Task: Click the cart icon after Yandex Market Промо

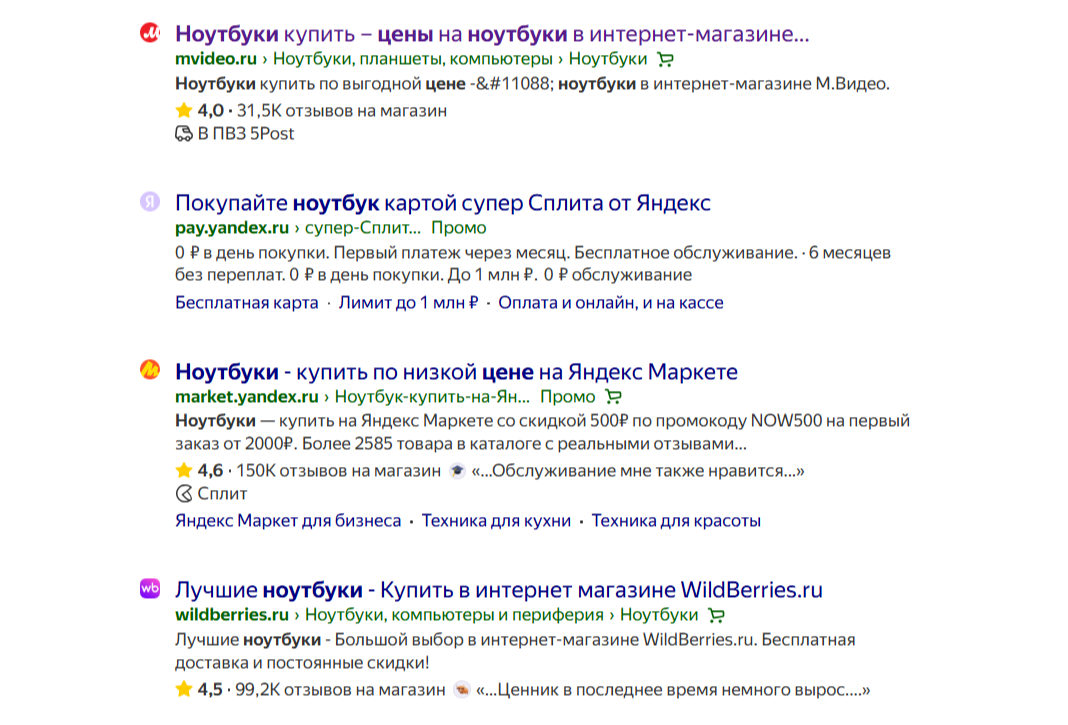Action: click(614, 397)
